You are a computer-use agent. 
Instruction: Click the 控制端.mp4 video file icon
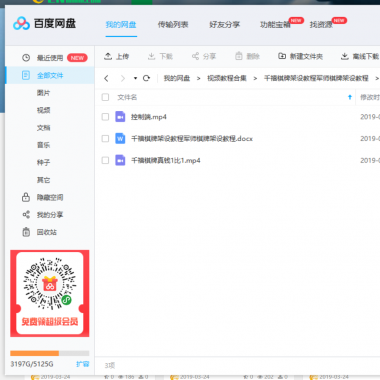tap(120, 117)
